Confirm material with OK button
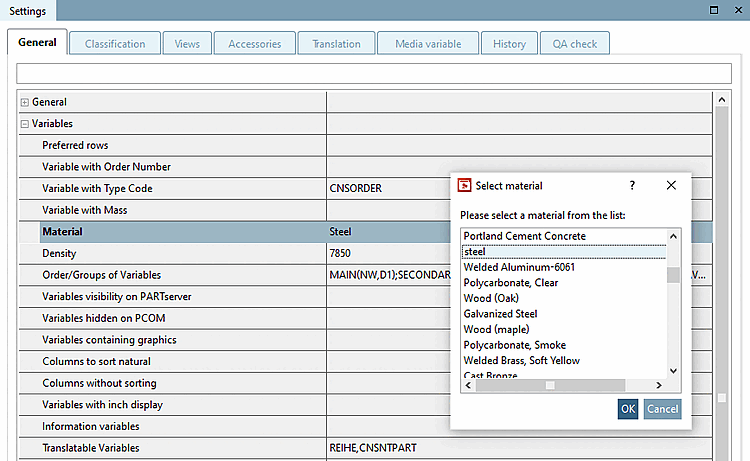Viewport: 750px width, 461px height. [x=628, y=409]
